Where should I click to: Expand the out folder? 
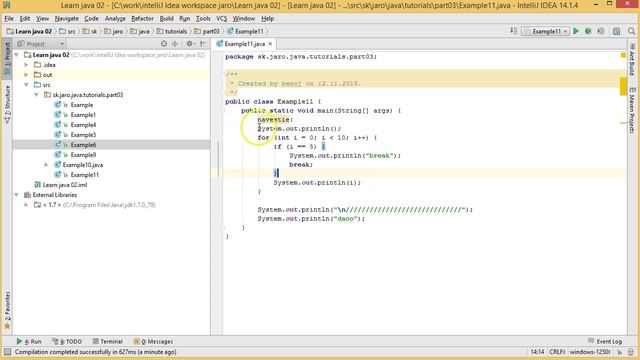coord(27,75)
